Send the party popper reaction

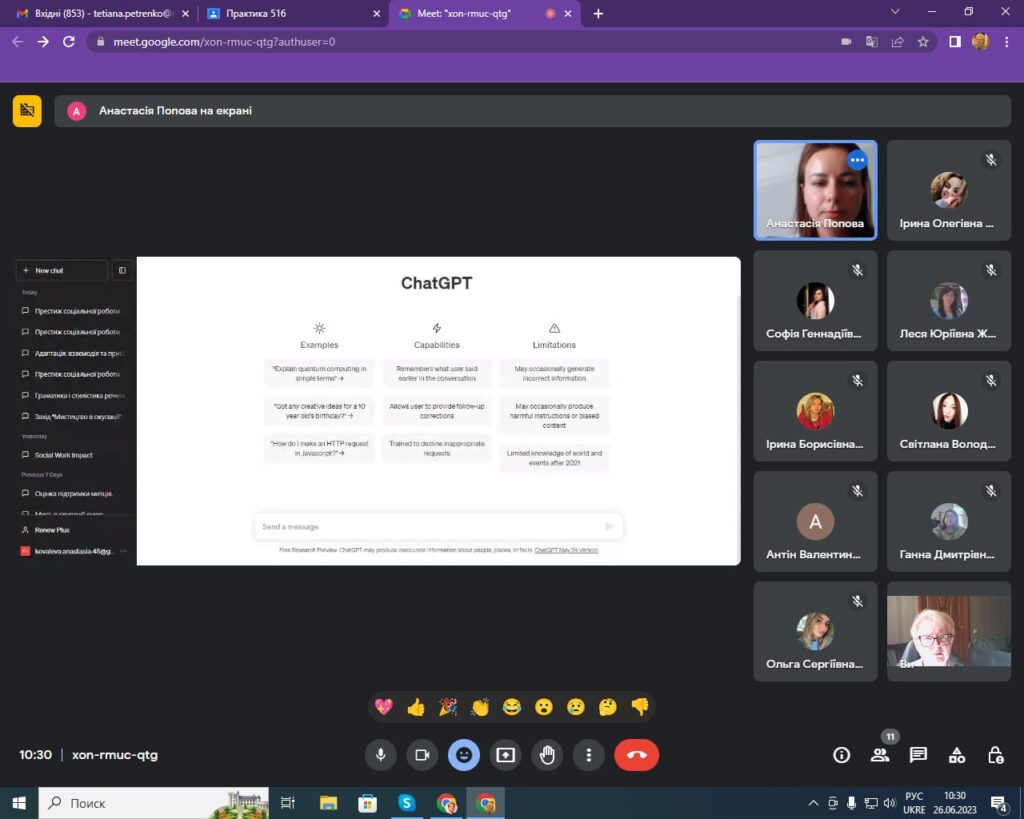pyautogui.click(x=448, y=707)
